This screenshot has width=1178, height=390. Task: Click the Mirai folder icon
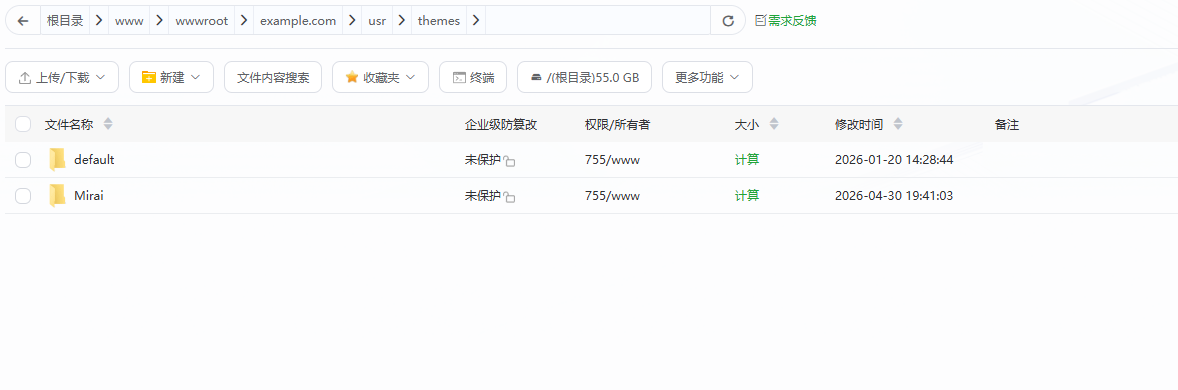[x=58, y=195]
